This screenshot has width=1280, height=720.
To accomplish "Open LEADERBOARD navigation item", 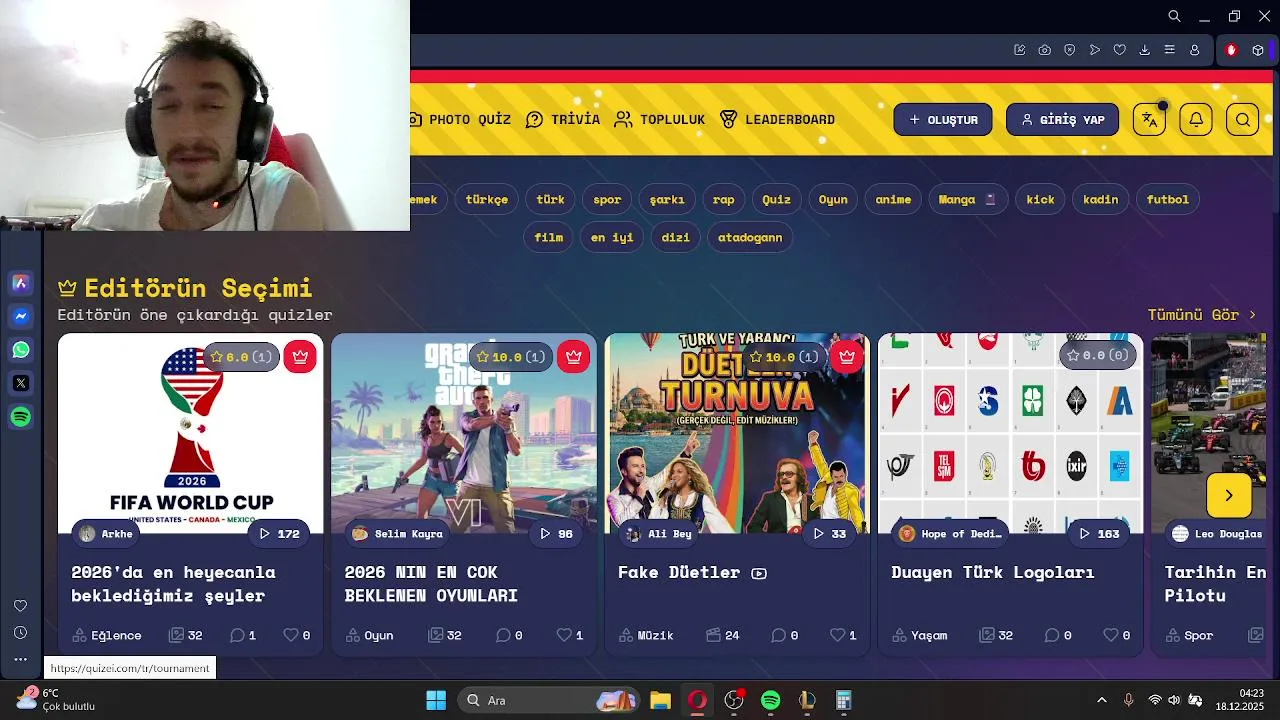I will tap(777, 120).
